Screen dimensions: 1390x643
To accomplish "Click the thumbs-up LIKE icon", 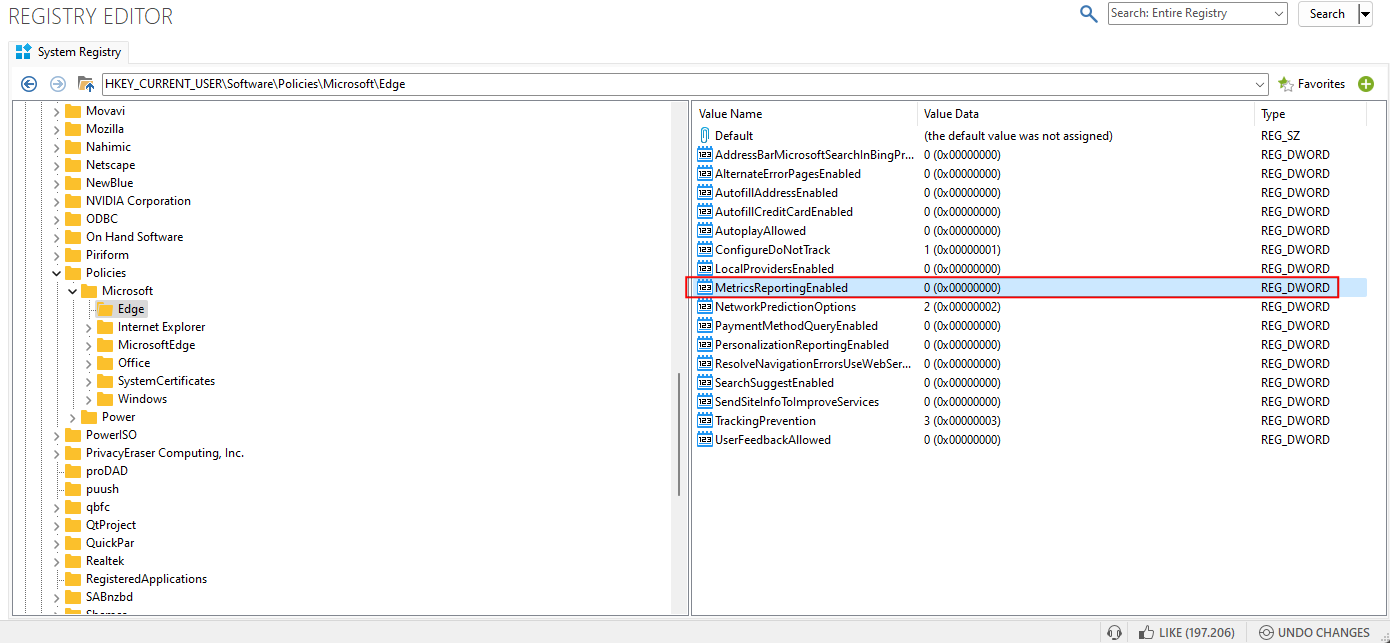I will tap(1145, 632).
